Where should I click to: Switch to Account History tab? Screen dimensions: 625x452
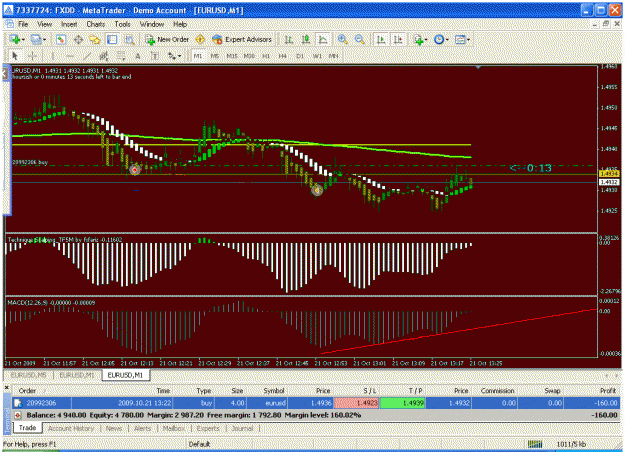click(x=71, y=428)
